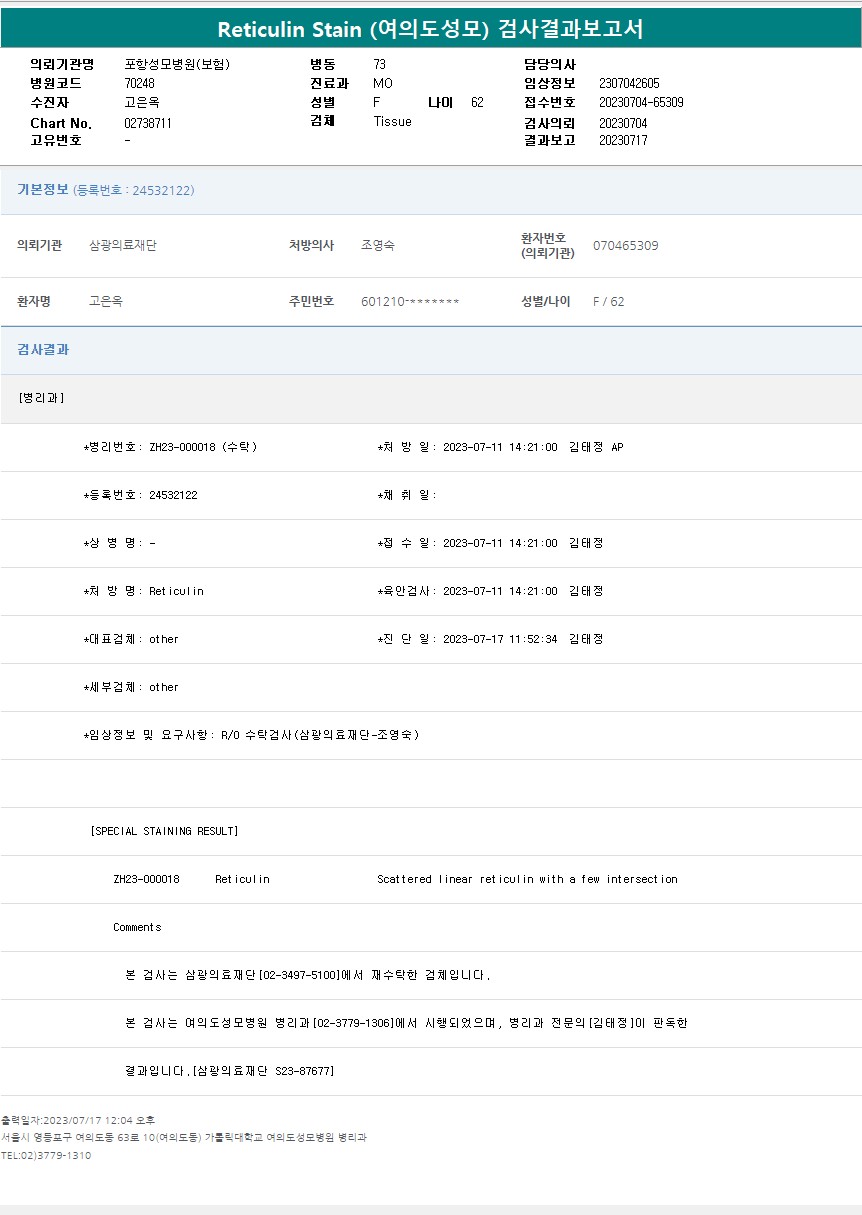The height and width of the screenshot is (1215, 862).
Task: Click receipt number 20230704-65309
Action: (641, 102)
